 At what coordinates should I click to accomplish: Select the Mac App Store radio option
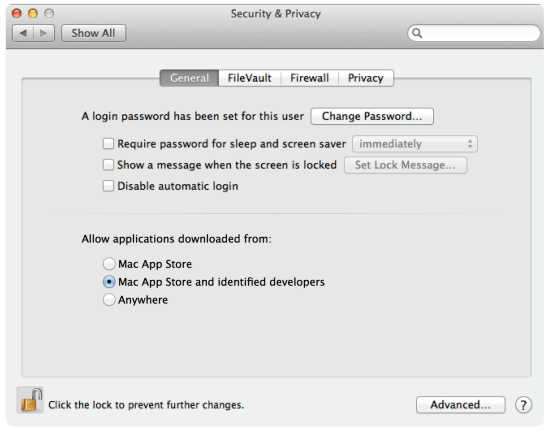[x=109, y=264]
